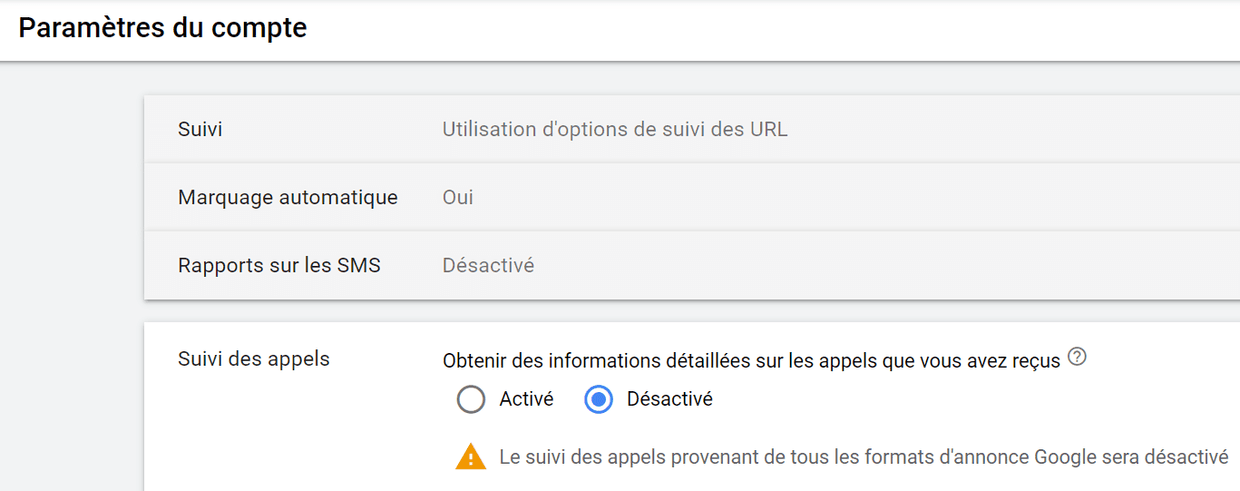This screenshot has width=1240, height=491.
Task: Select the Activé radio button
Action: pyautogui.click(x=471, y=400)
